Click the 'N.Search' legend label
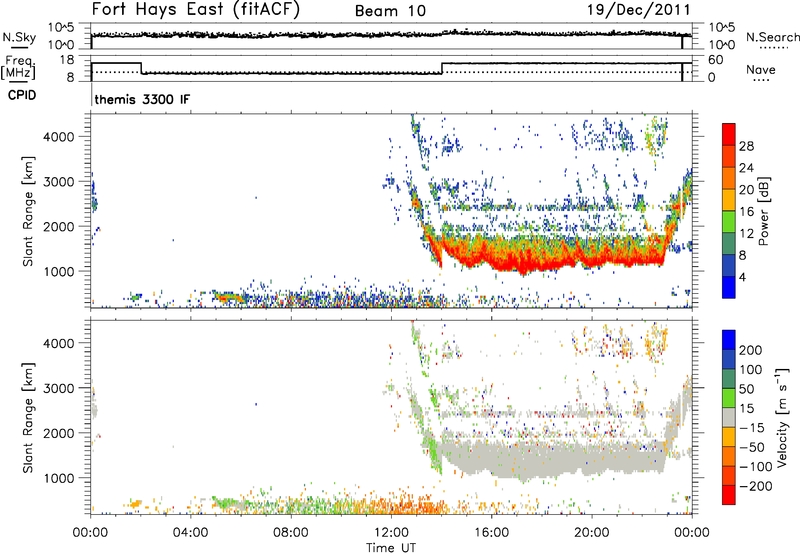 [772, 37]
